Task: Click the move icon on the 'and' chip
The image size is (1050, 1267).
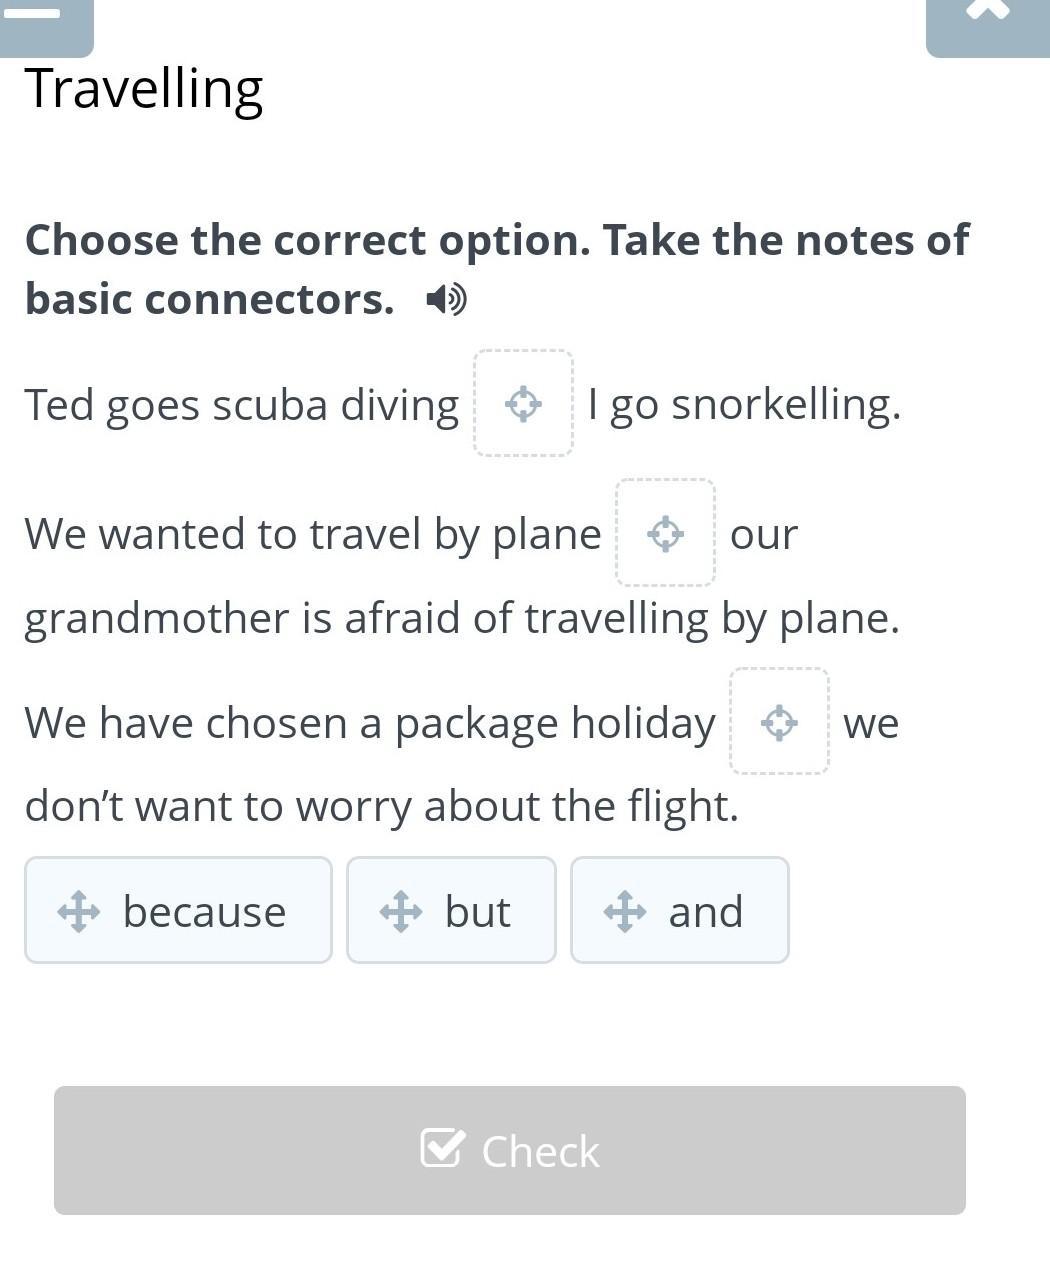Action: (x=625, y=912)
